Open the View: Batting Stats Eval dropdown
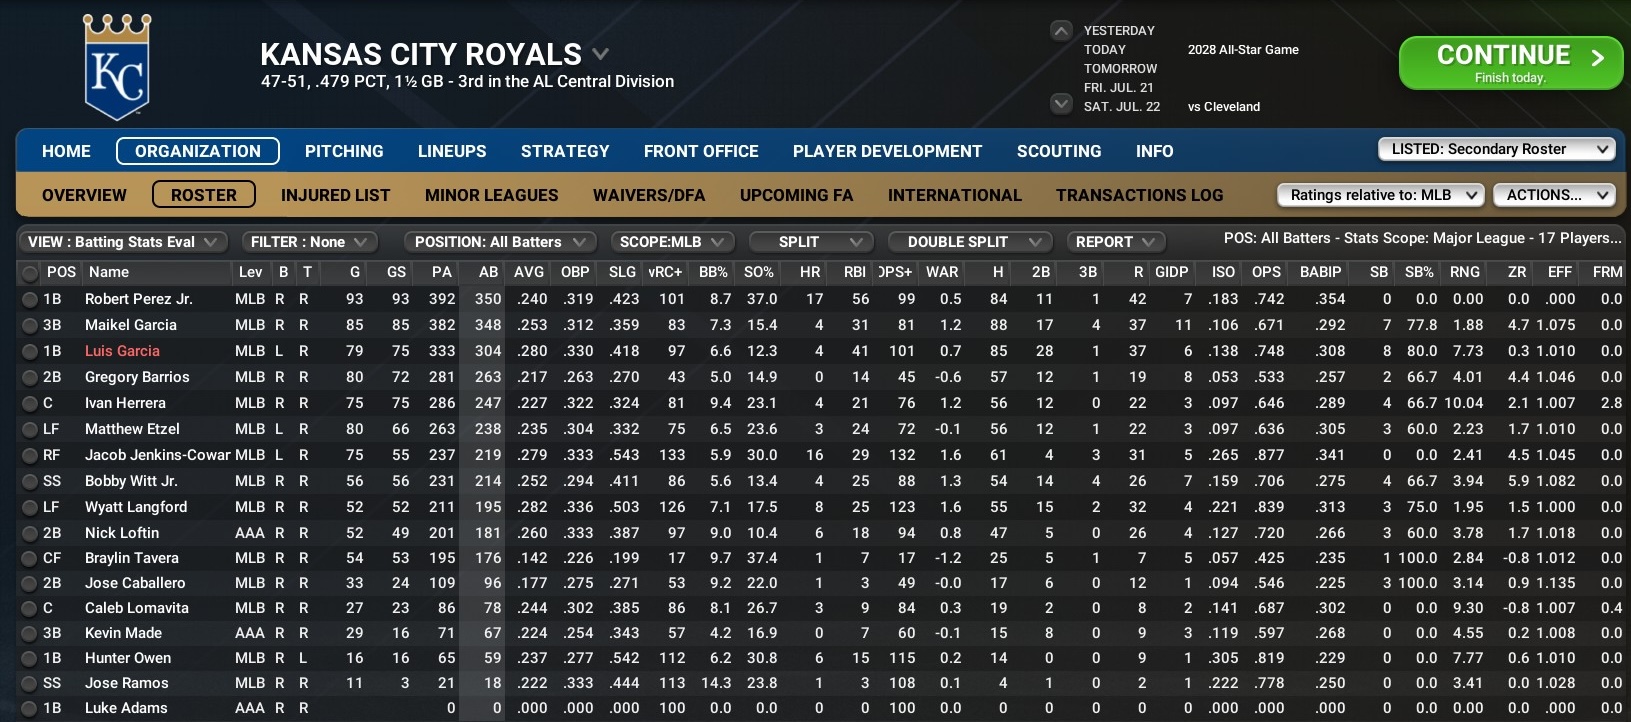This screenshot has height=722, width=1631. click(122, 242)
